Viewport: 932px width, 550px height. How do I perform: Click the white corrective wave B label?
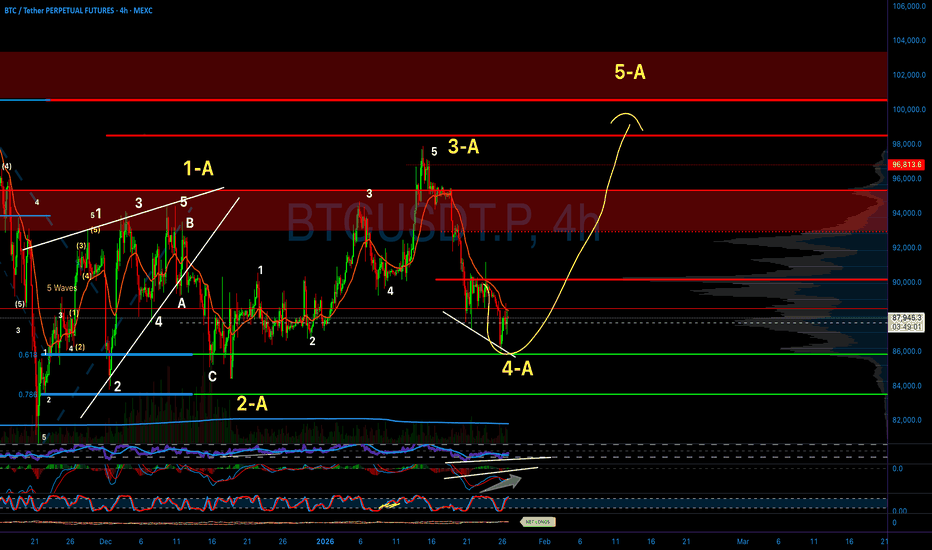point(190,223)
